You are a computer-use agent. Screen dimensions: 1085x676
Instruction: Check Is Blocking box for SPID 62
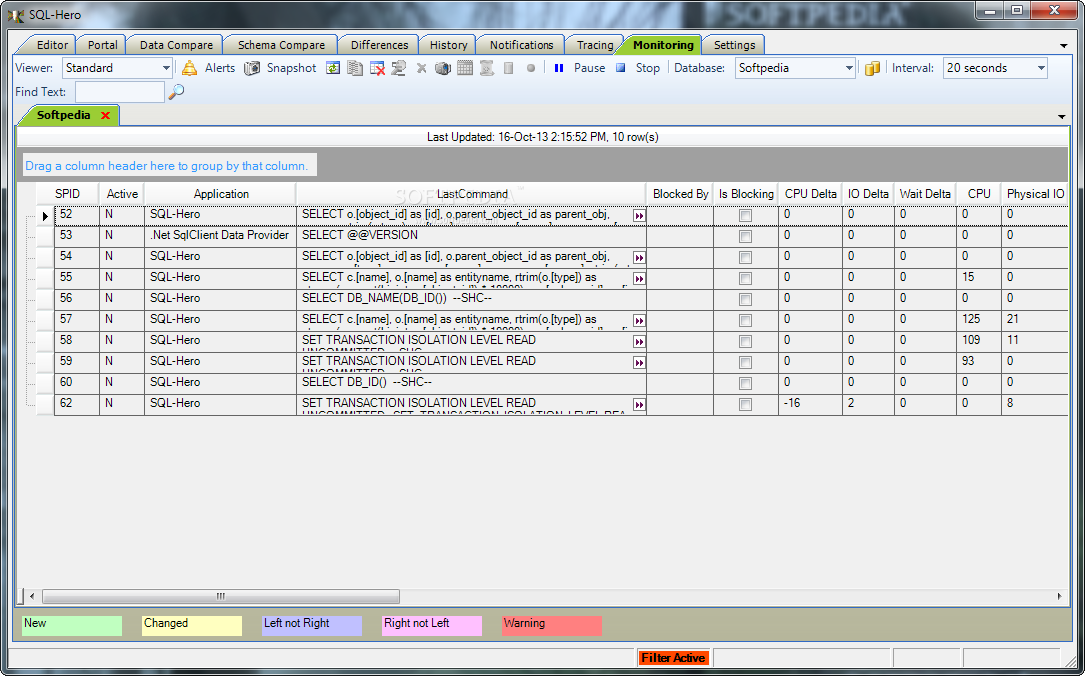pos(745,404)
